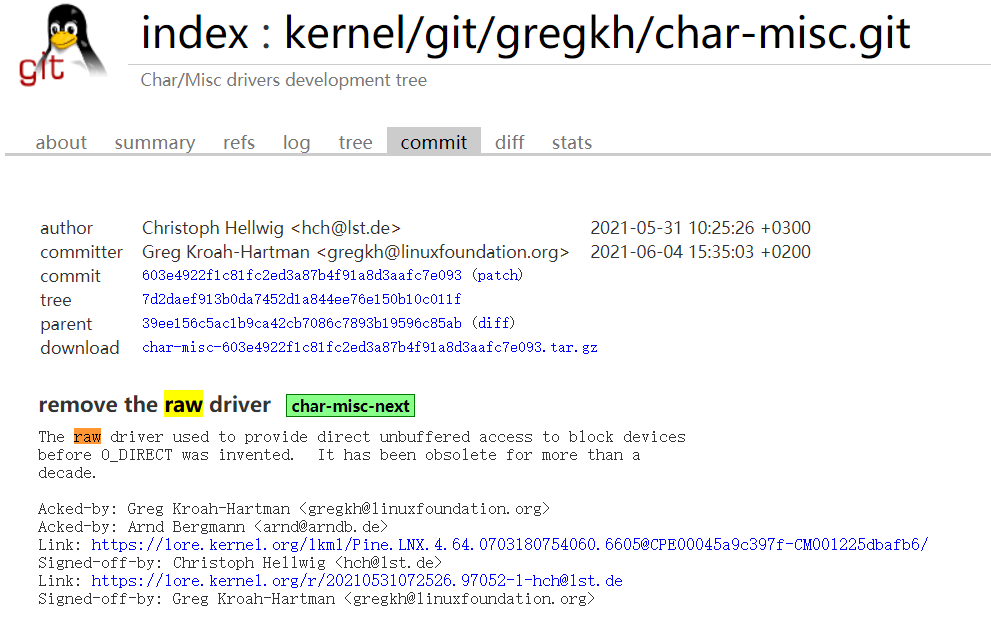Click the index link in header
This screenshot has height=627, width=991.
(x=194, y=34)
